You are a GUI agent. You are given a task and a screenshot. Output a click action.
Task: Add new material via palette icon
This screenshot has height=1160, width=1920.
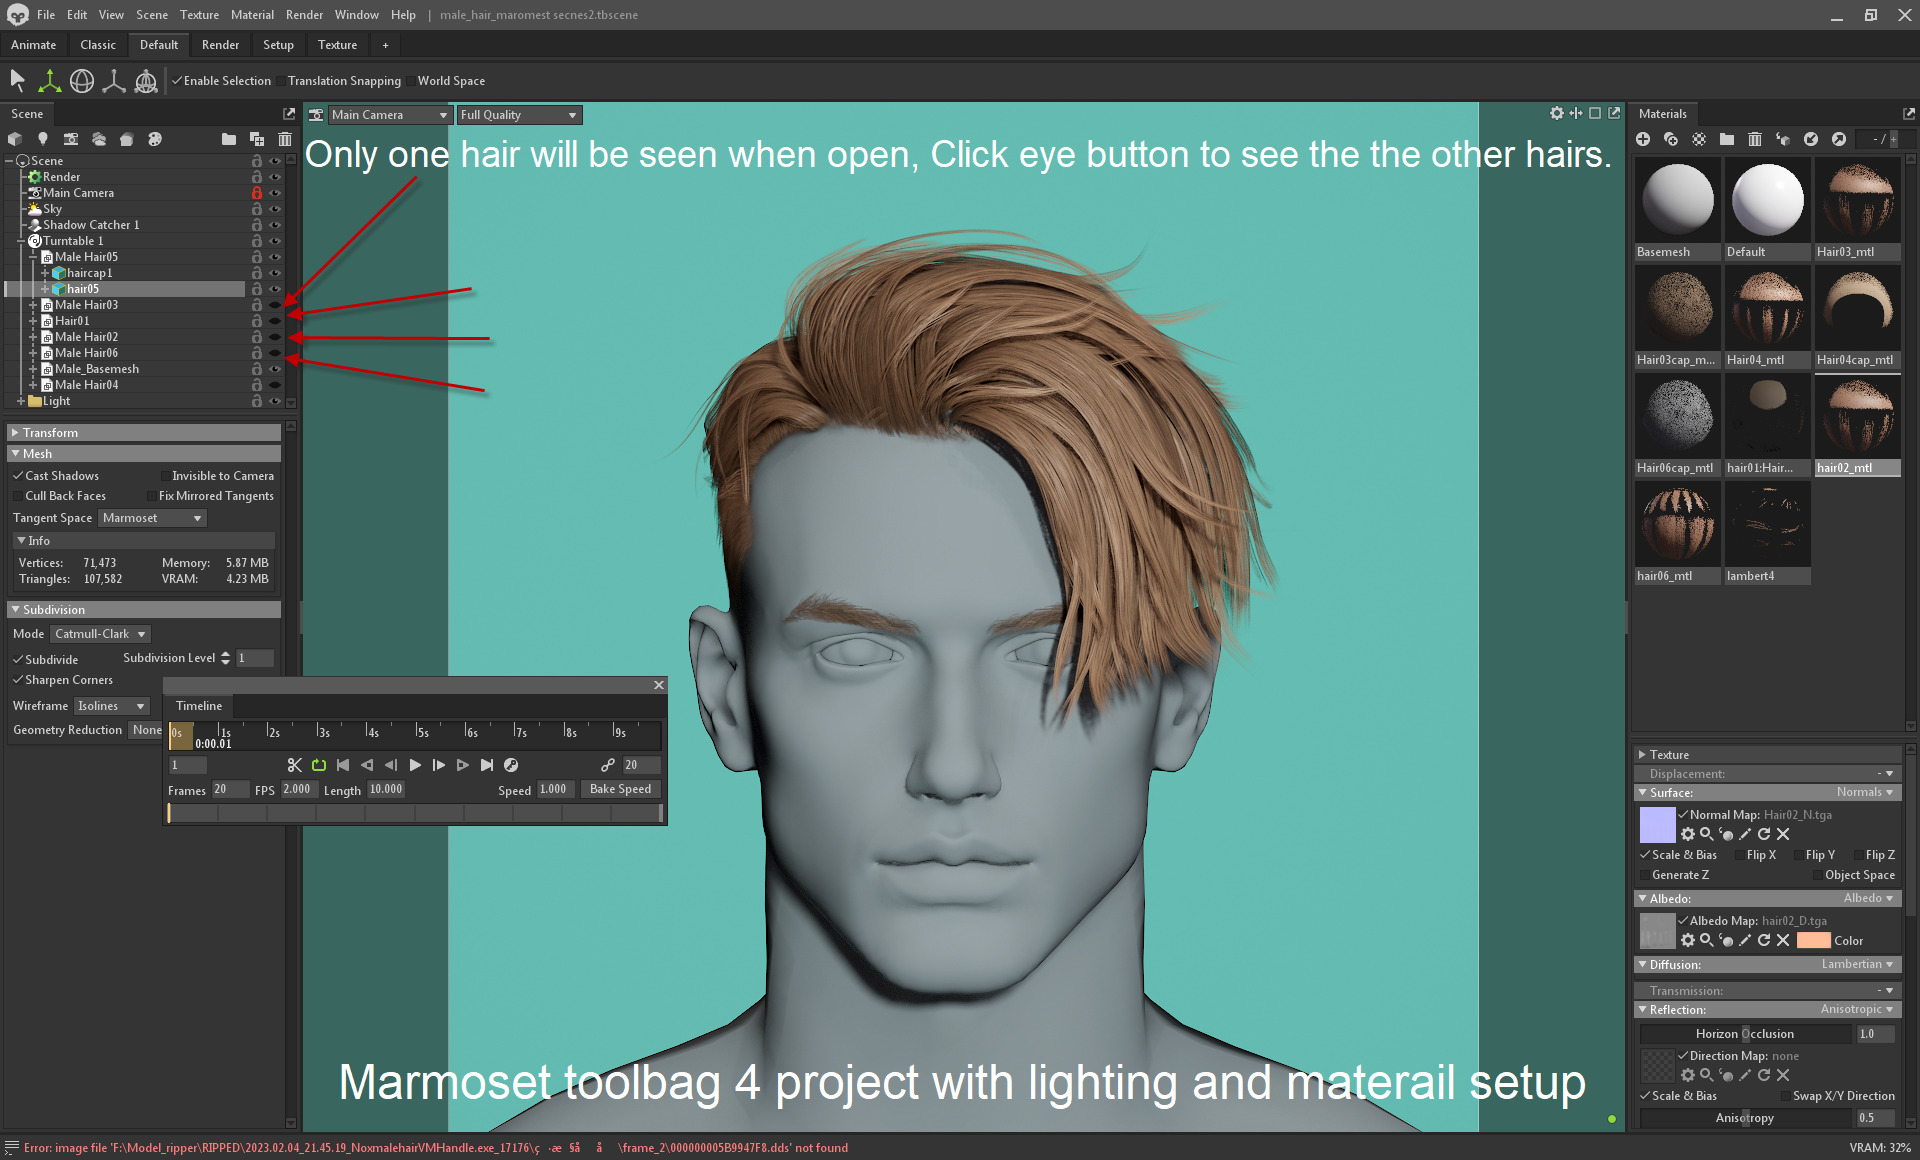point(155,139)
